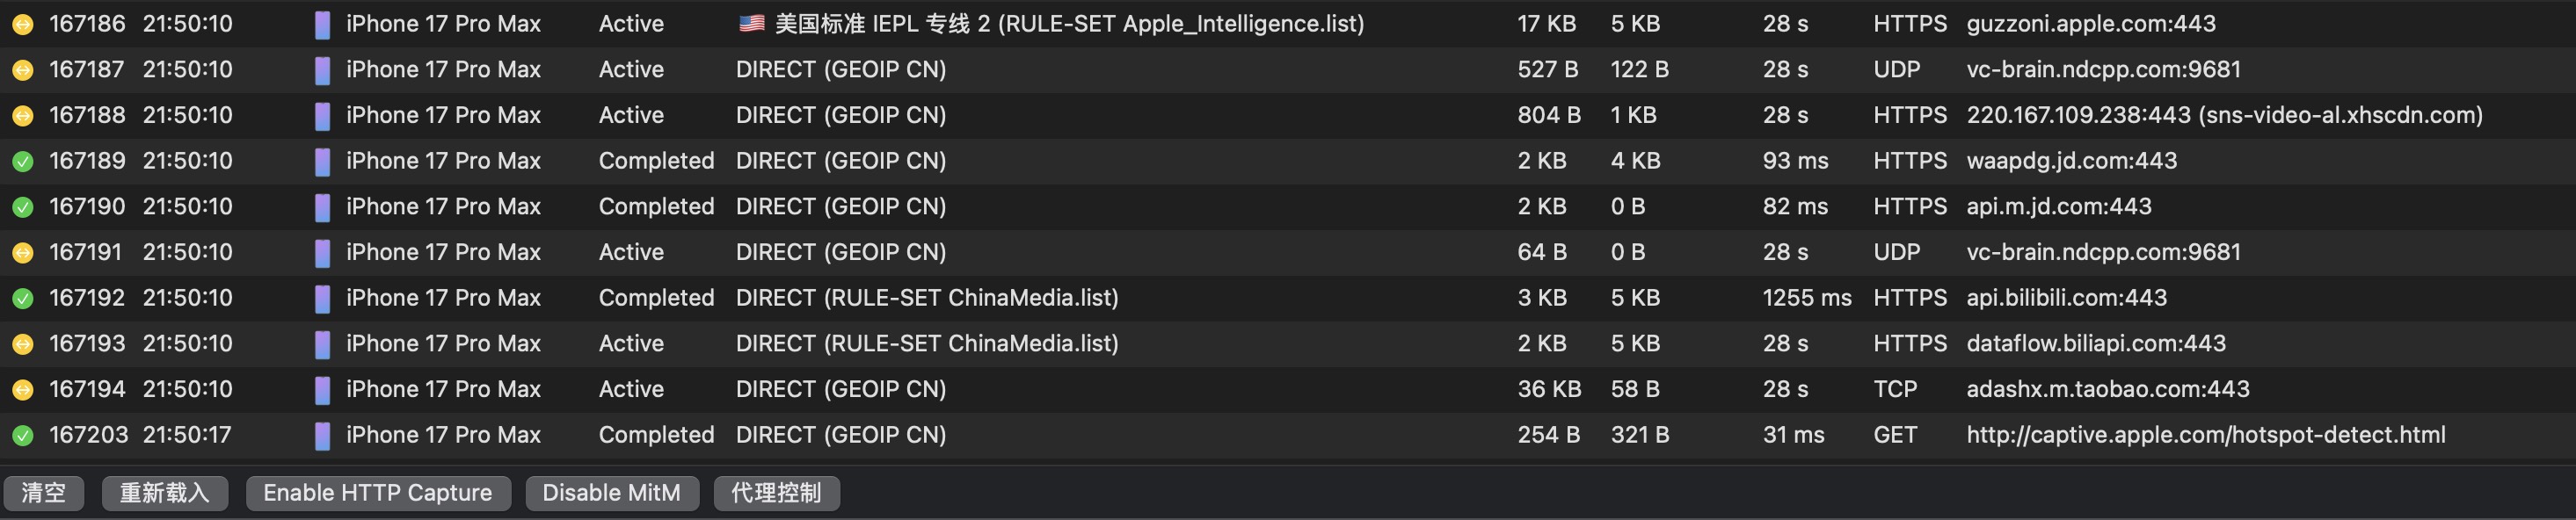
Task: Toggle Disable MitM
Action: (x=611, y=493)
